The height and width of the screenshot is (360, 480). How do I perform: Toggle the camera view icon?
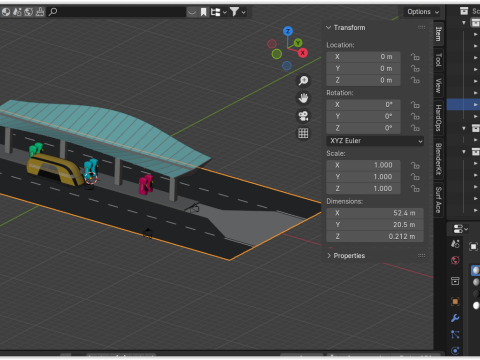(303, 116)
